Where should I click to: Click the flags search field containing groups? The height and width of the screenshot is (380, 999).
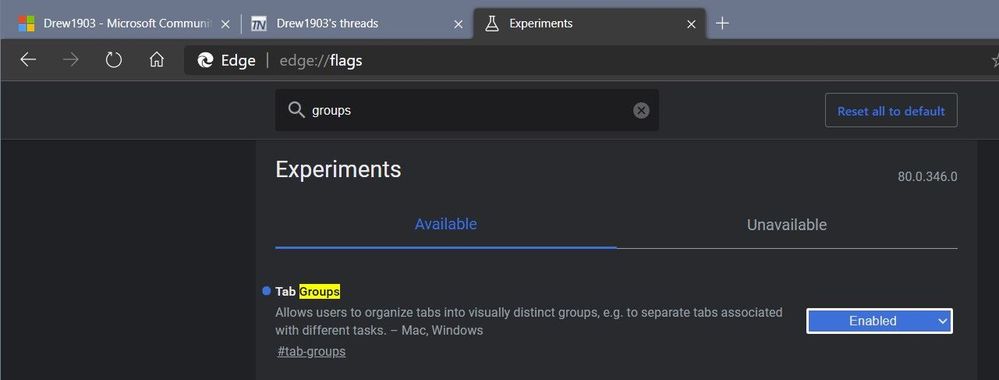tap(467, 110)
